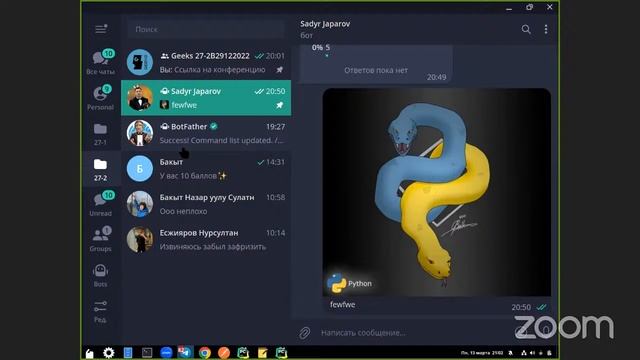The width and height of the screenshot is (640, 360).
Task: Open the hamburger main menu
Action: coord(101,29)
